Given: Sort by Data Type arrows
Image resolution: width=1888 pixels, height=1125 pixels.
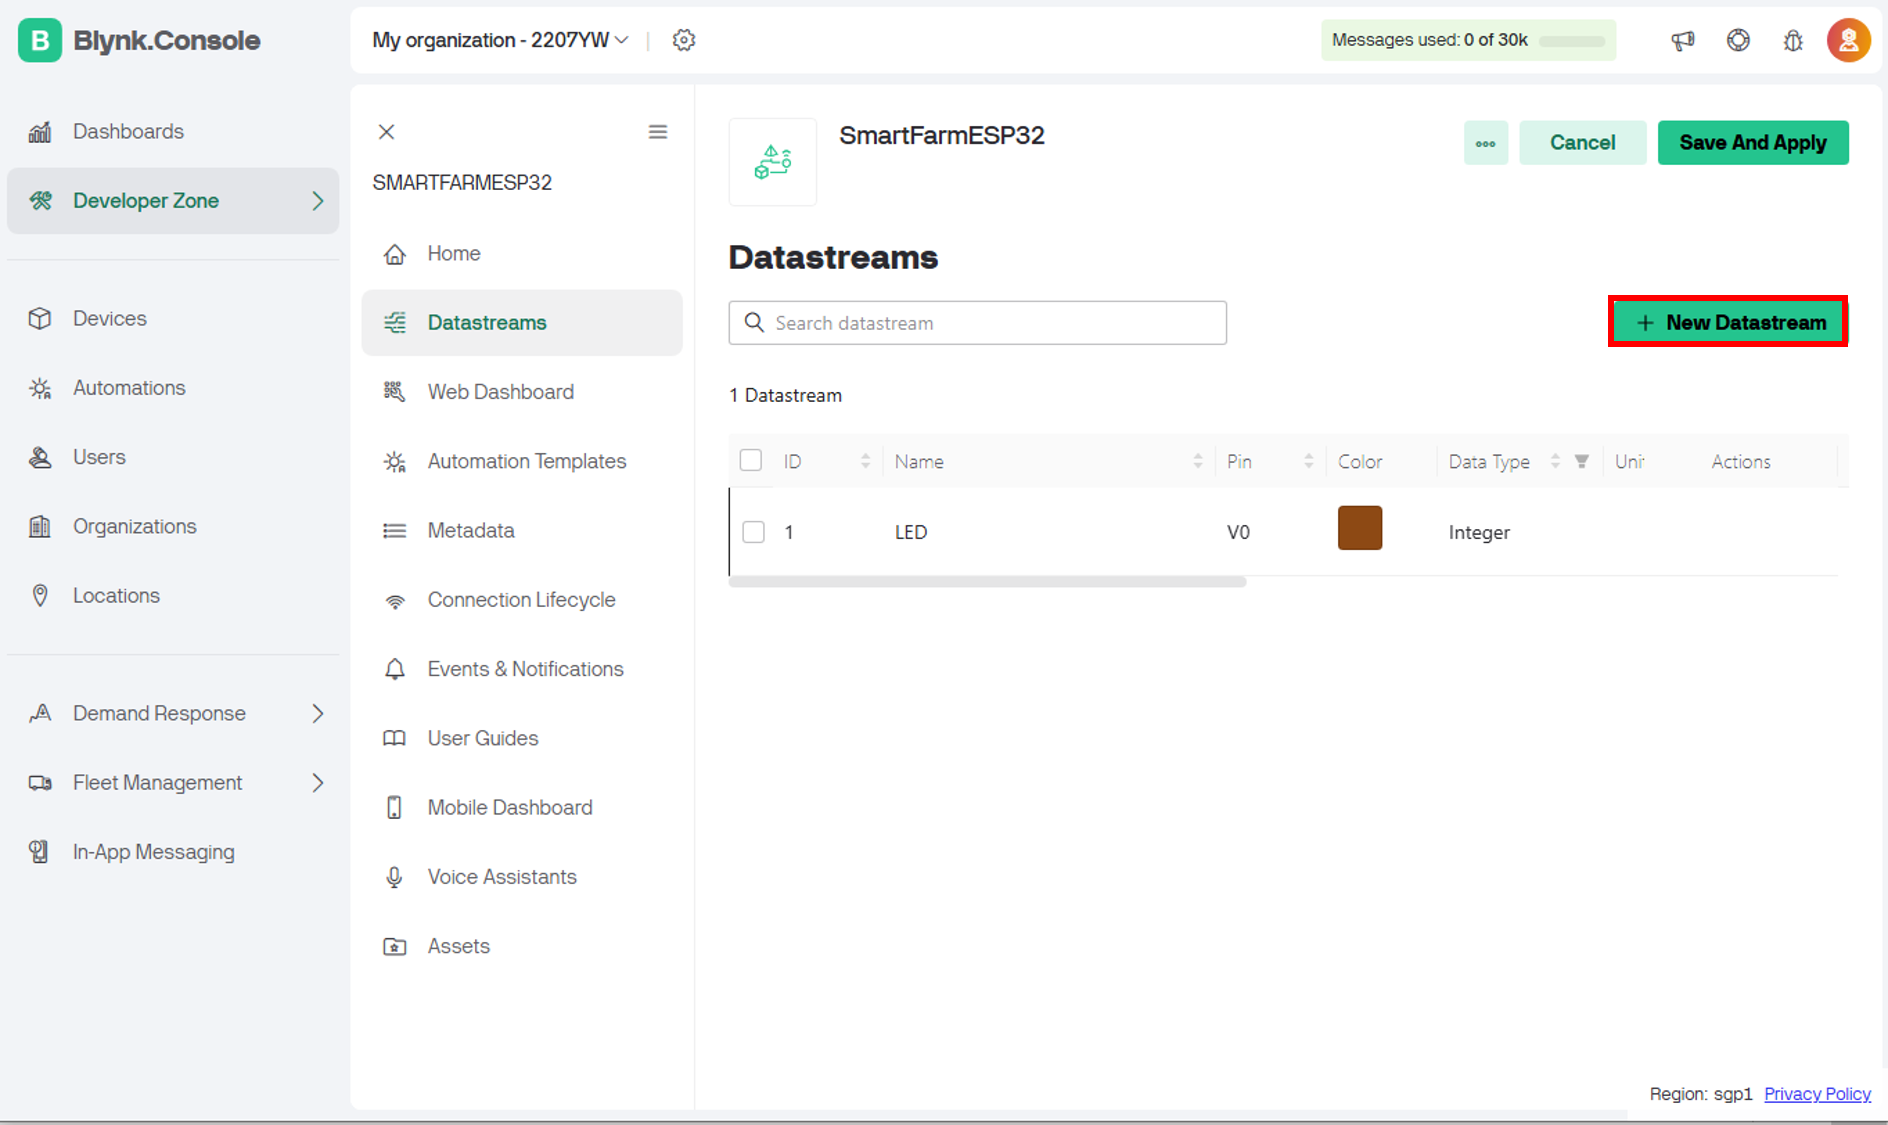Looking at the screenshot, I should 1555,461.
